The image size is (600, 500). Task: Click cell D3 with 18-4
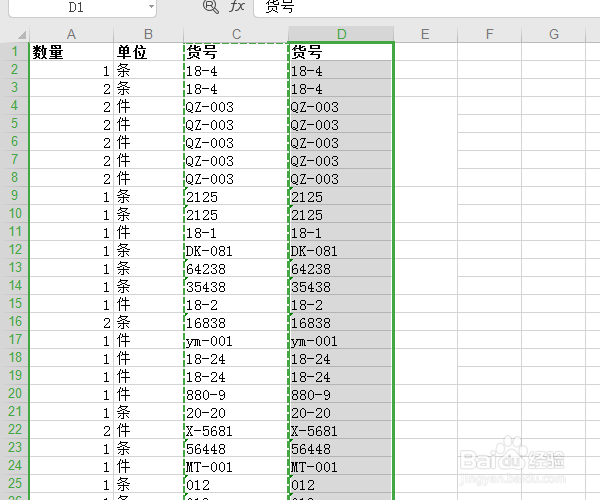tap(341, 88)
